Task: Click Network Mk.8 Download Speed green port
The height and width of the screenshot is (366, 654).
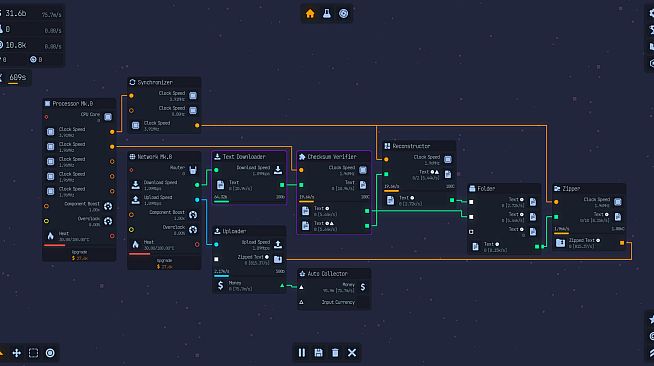Action: pos(197,185)
